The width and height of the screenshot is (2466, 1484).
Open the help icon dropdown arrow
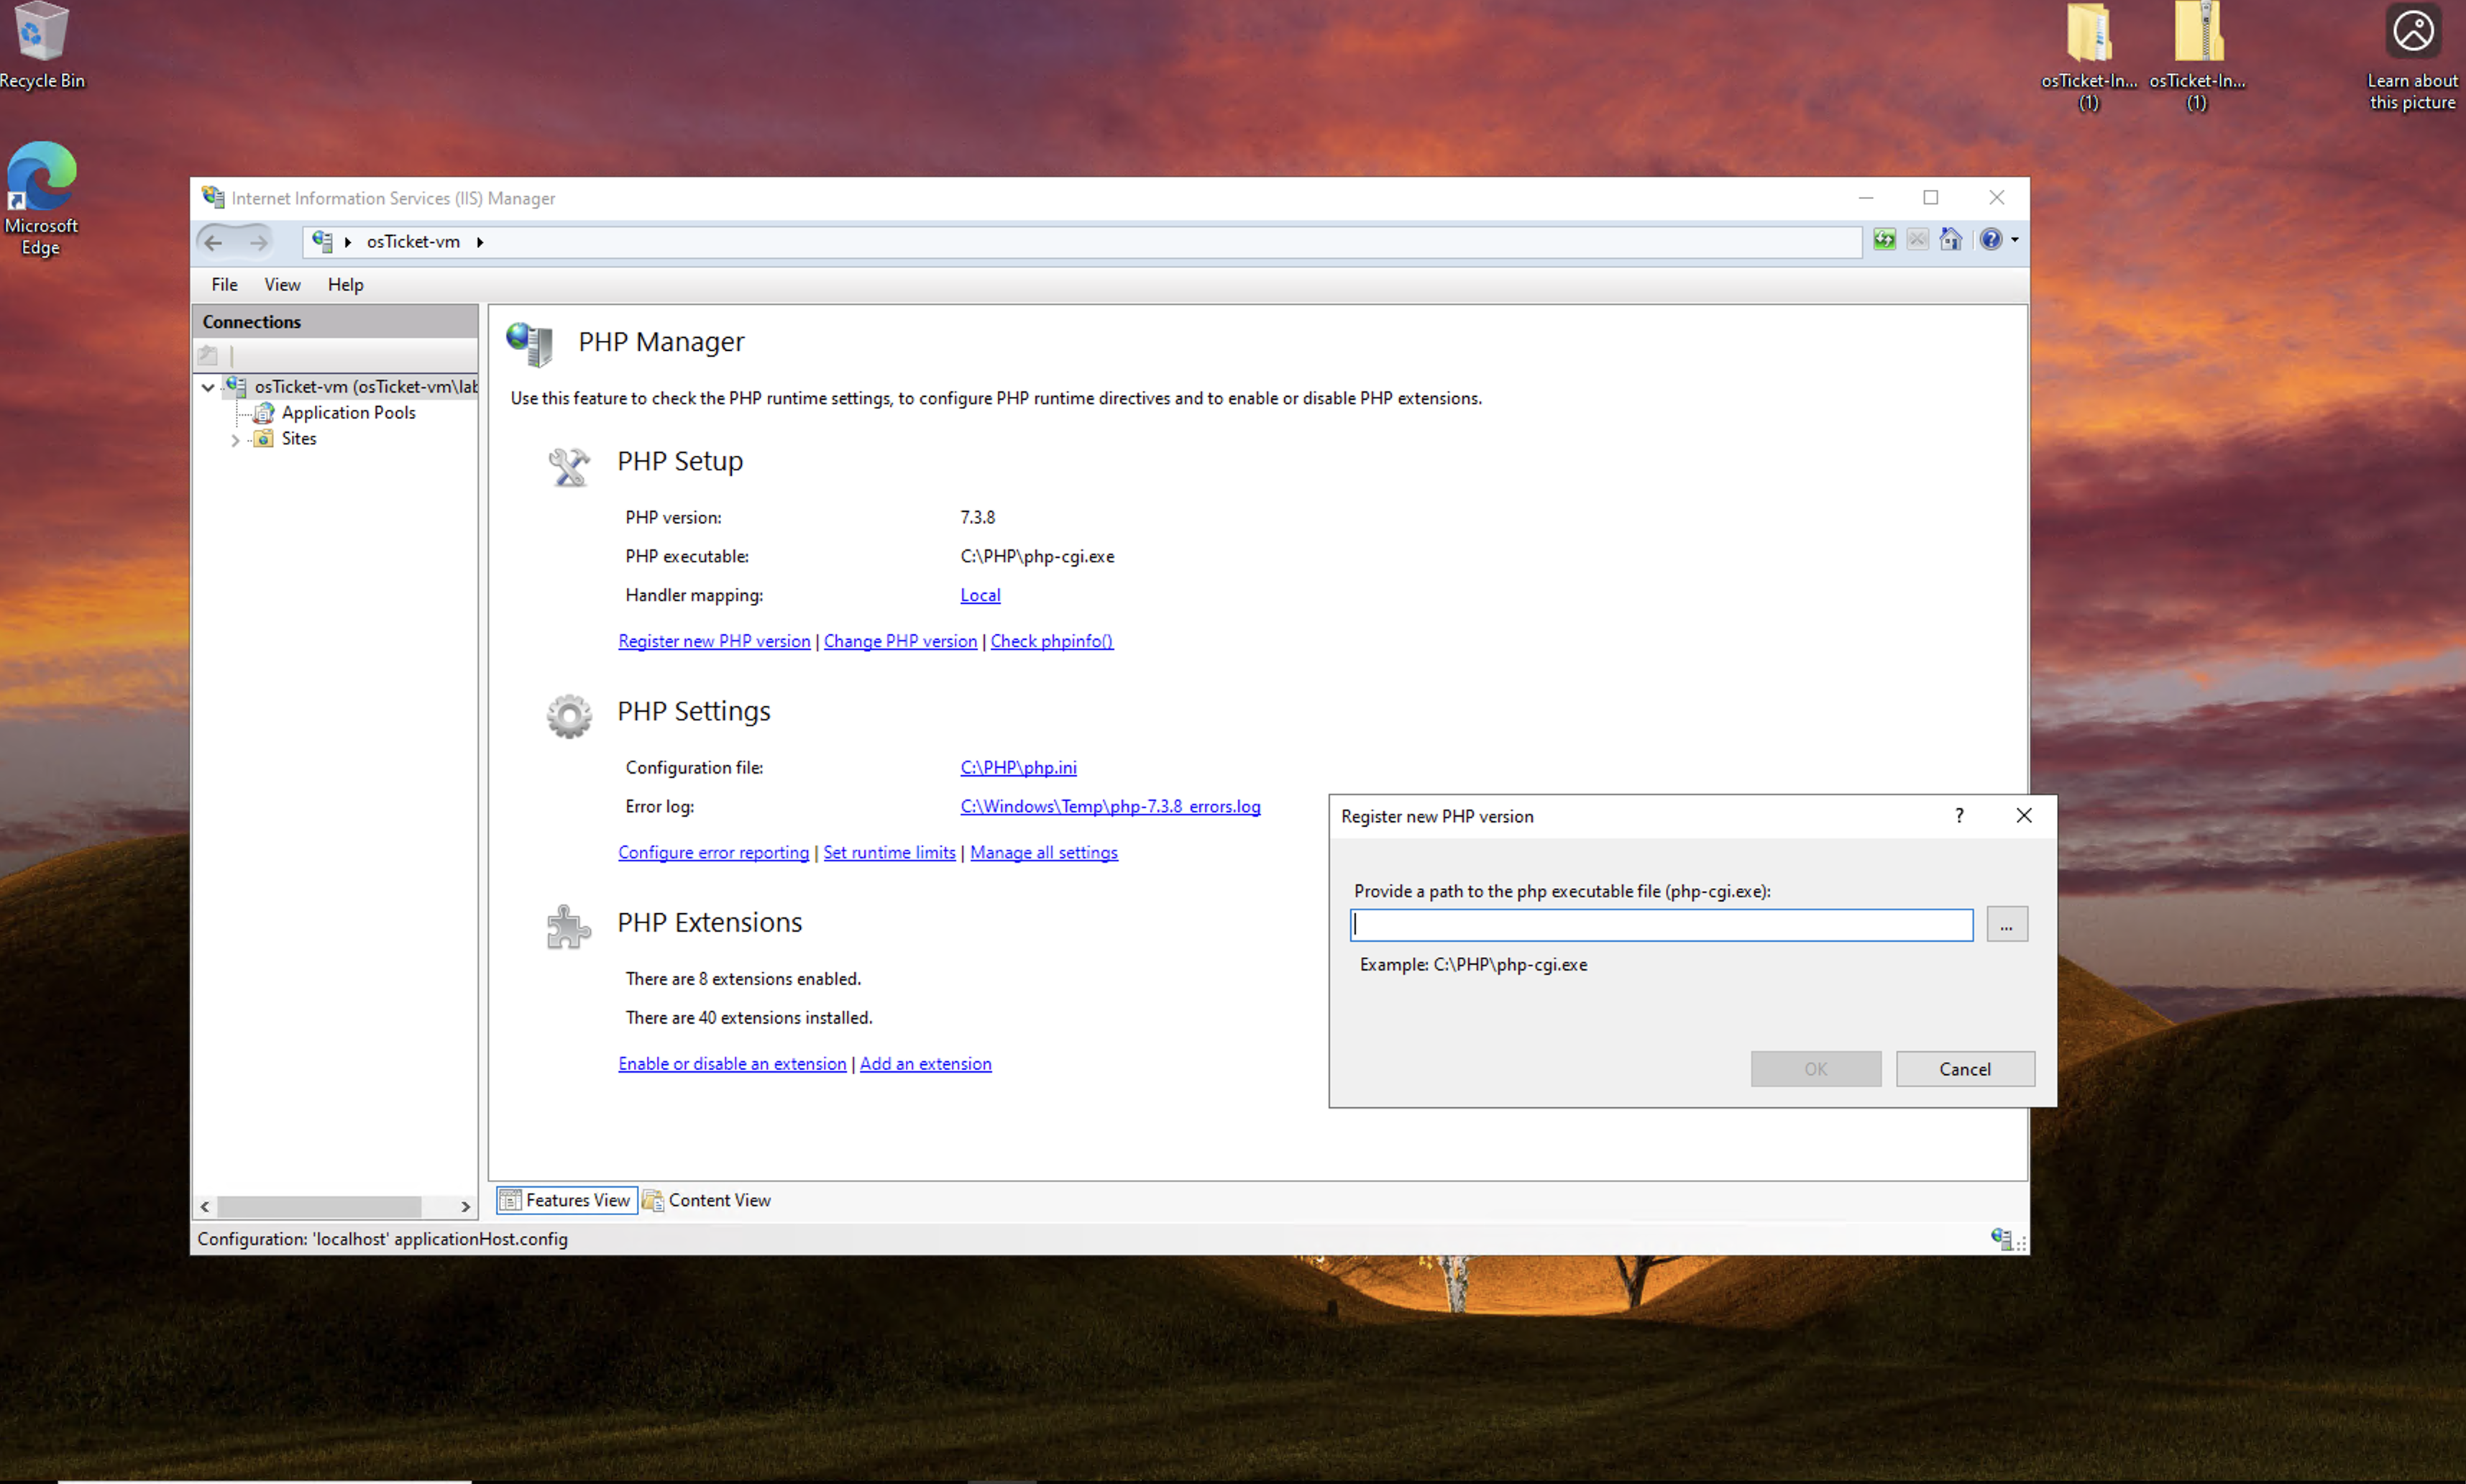pyautogui.click(x=2014, y=240)
